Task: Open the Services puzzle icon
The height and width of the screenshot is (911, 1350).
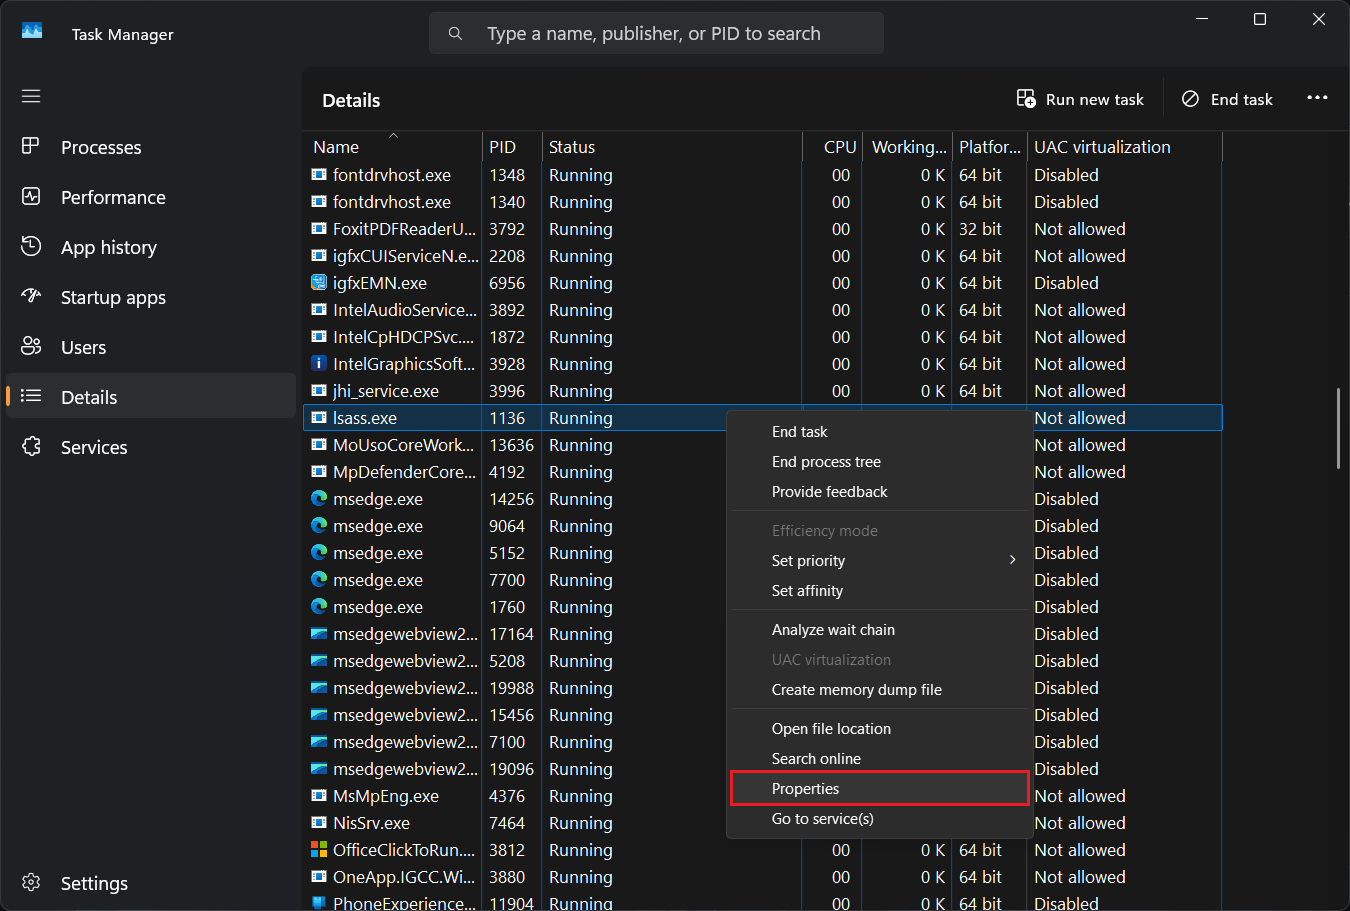Action: [31, 447]
